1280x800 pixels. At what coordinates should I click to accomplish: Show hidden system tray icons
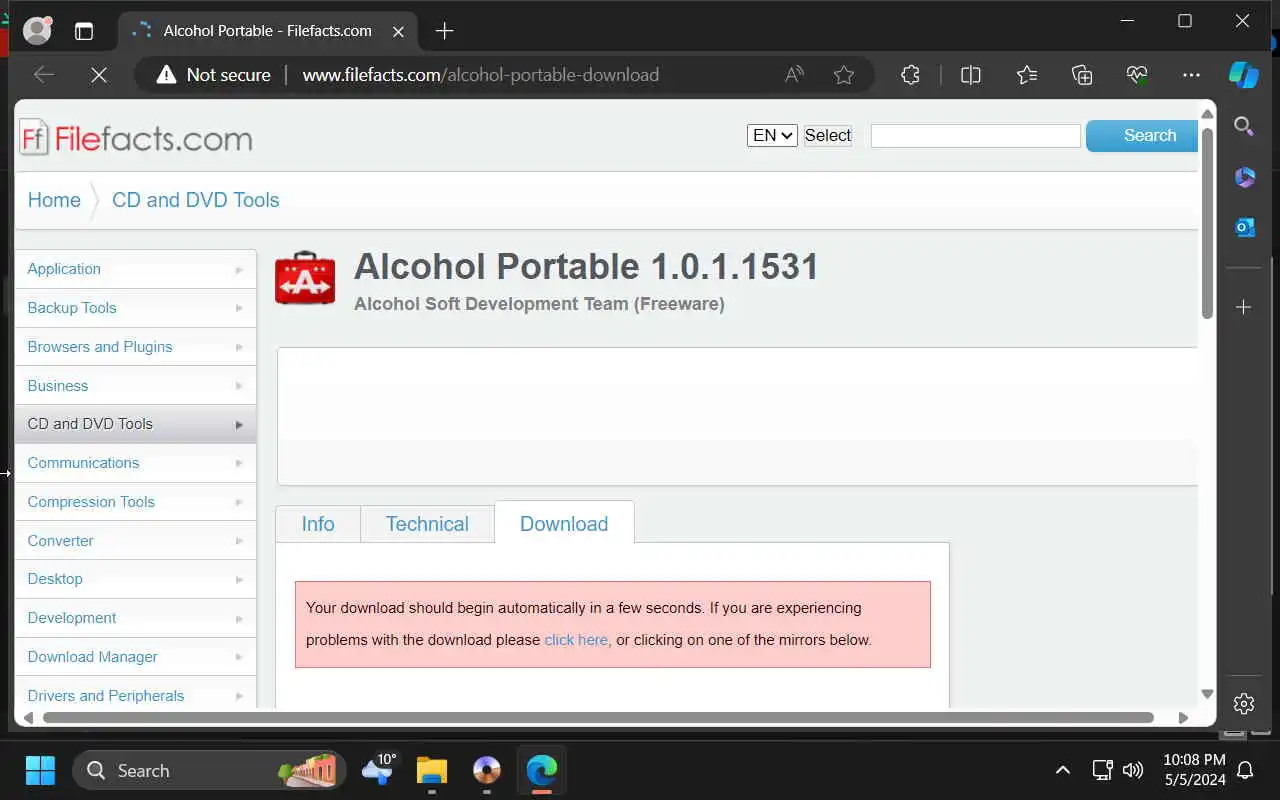(x=1063, y=770)
